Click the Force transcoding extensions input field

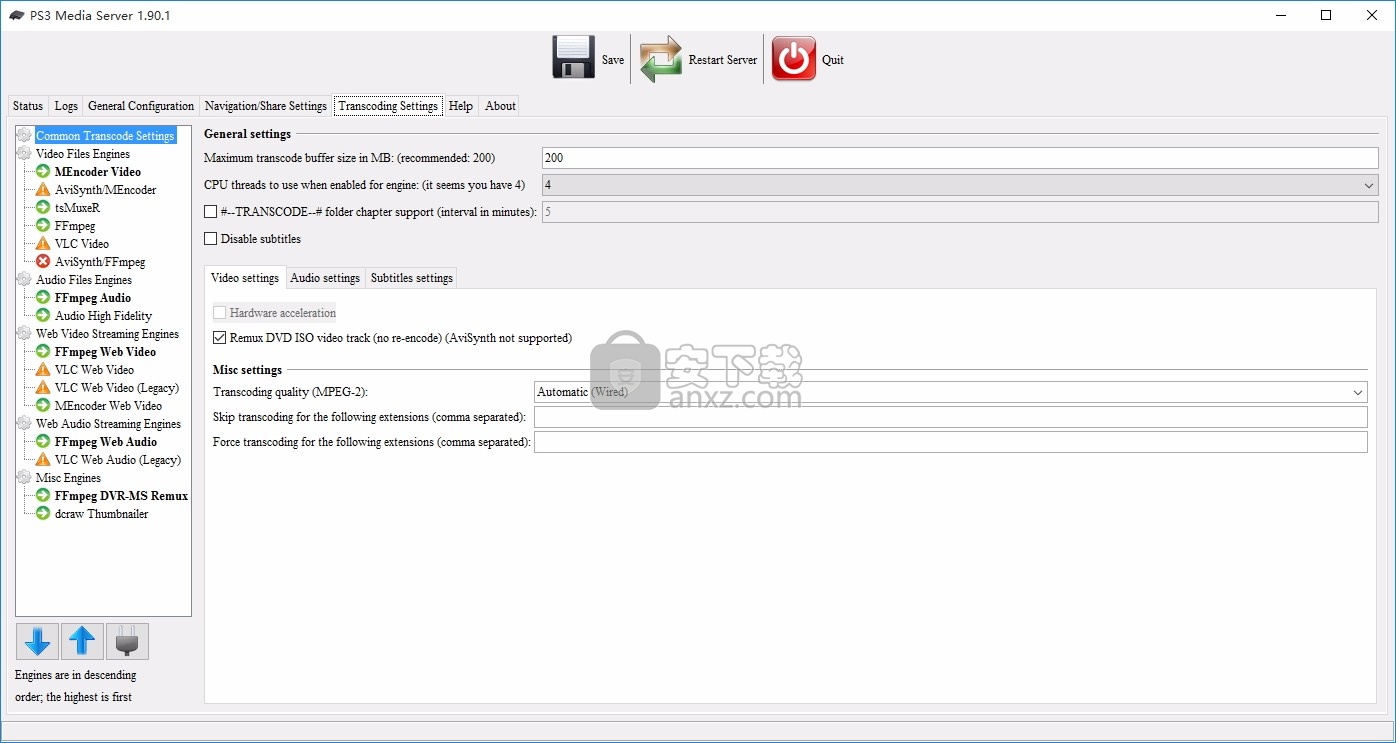coord(950,442)
